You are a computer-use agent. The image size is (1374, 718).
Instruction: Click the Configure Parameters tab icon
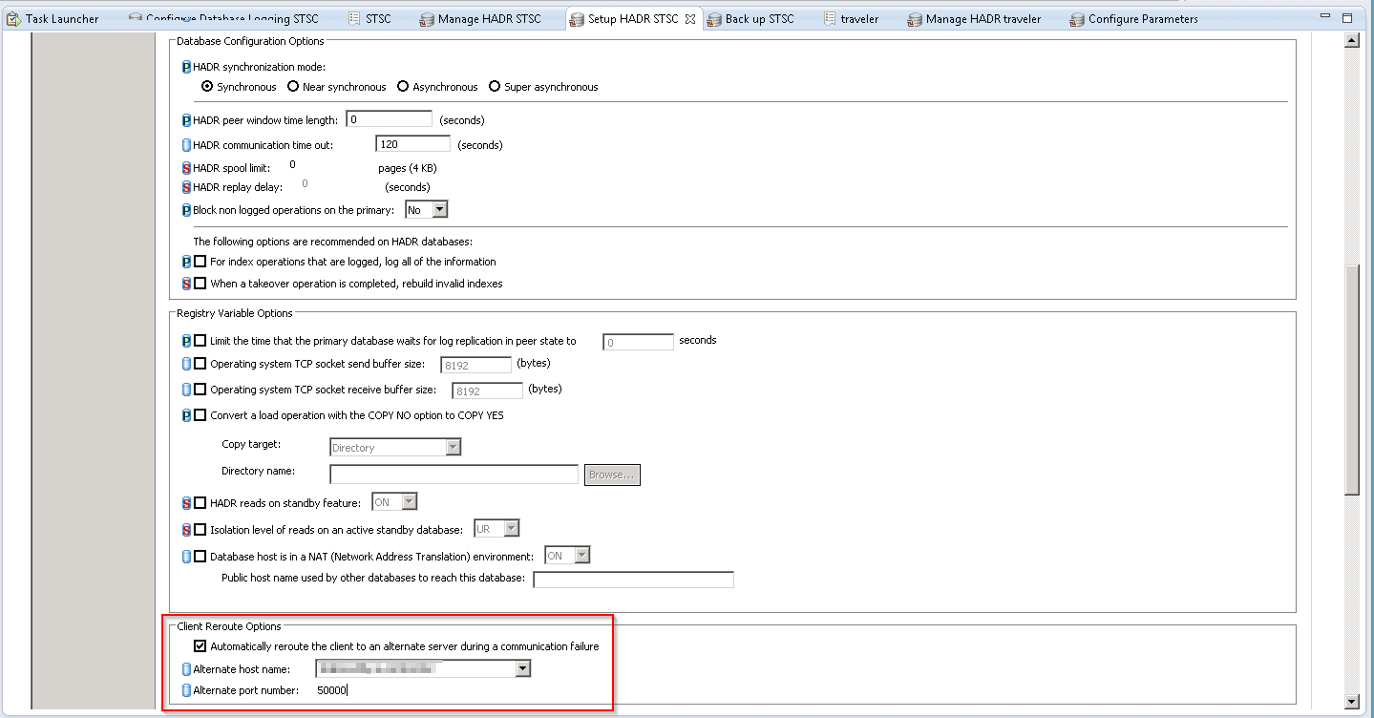coord(1076,19)
